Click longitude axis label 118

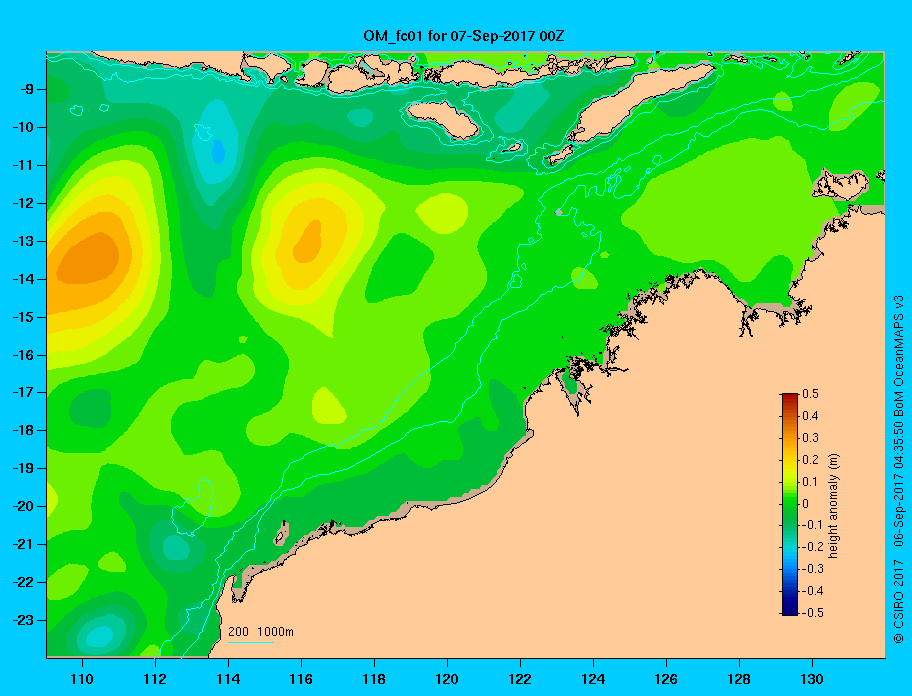(x=374, y=679)
